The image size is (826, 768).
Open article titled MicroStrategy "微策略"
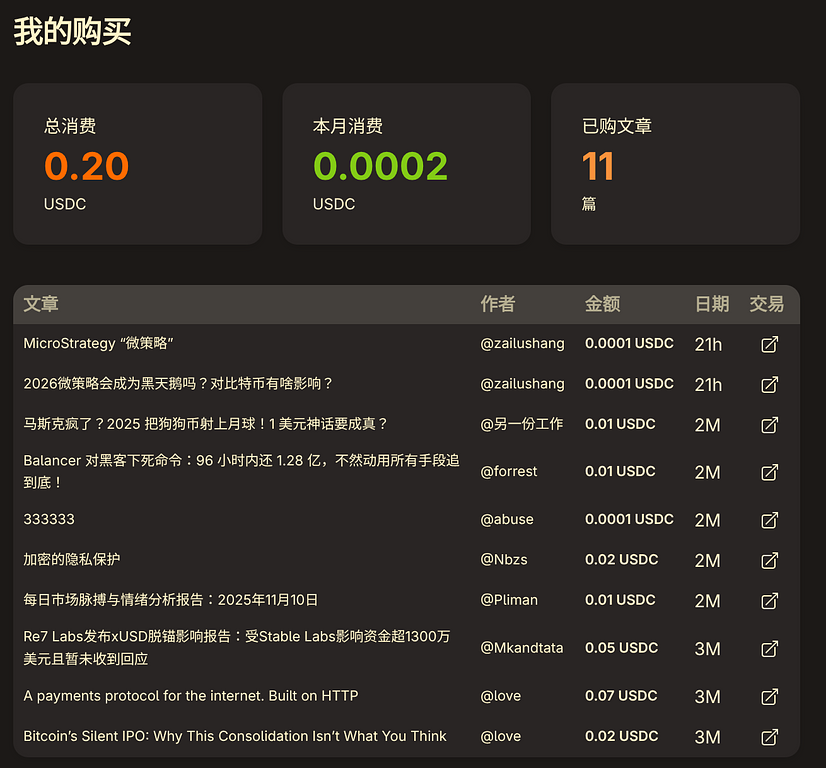tap(99, 344)
